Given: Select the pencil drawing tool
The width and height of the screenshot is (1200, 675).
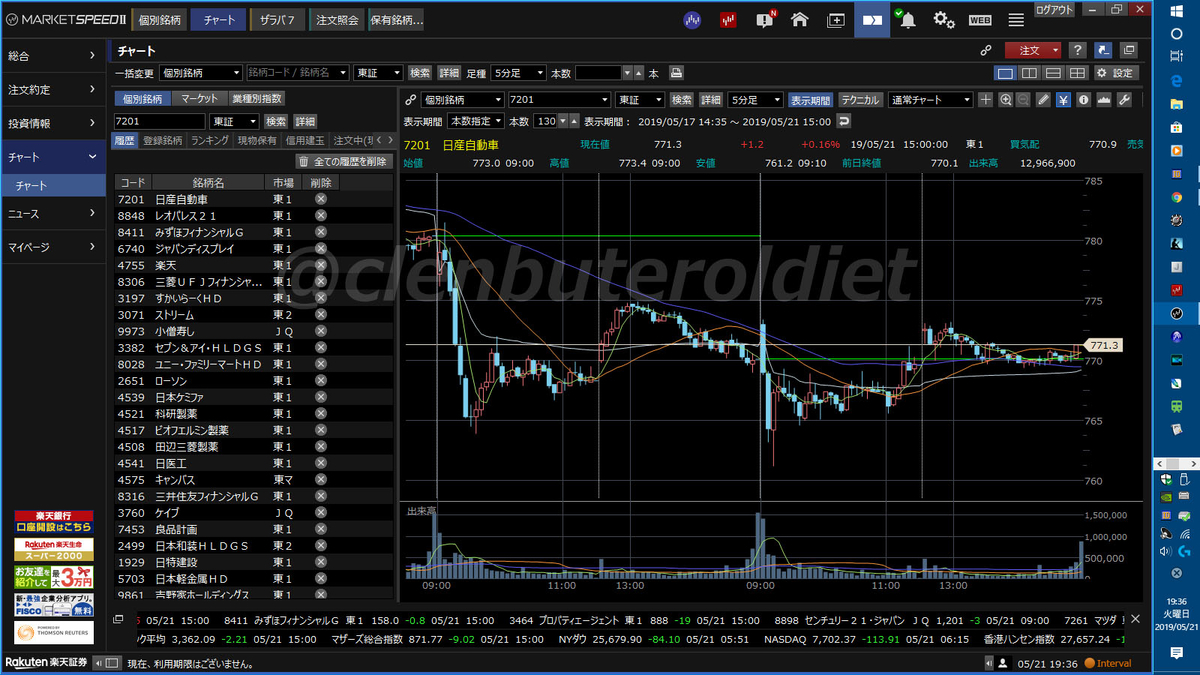Looking at the screenshot, I should (x=1044, y=100).
